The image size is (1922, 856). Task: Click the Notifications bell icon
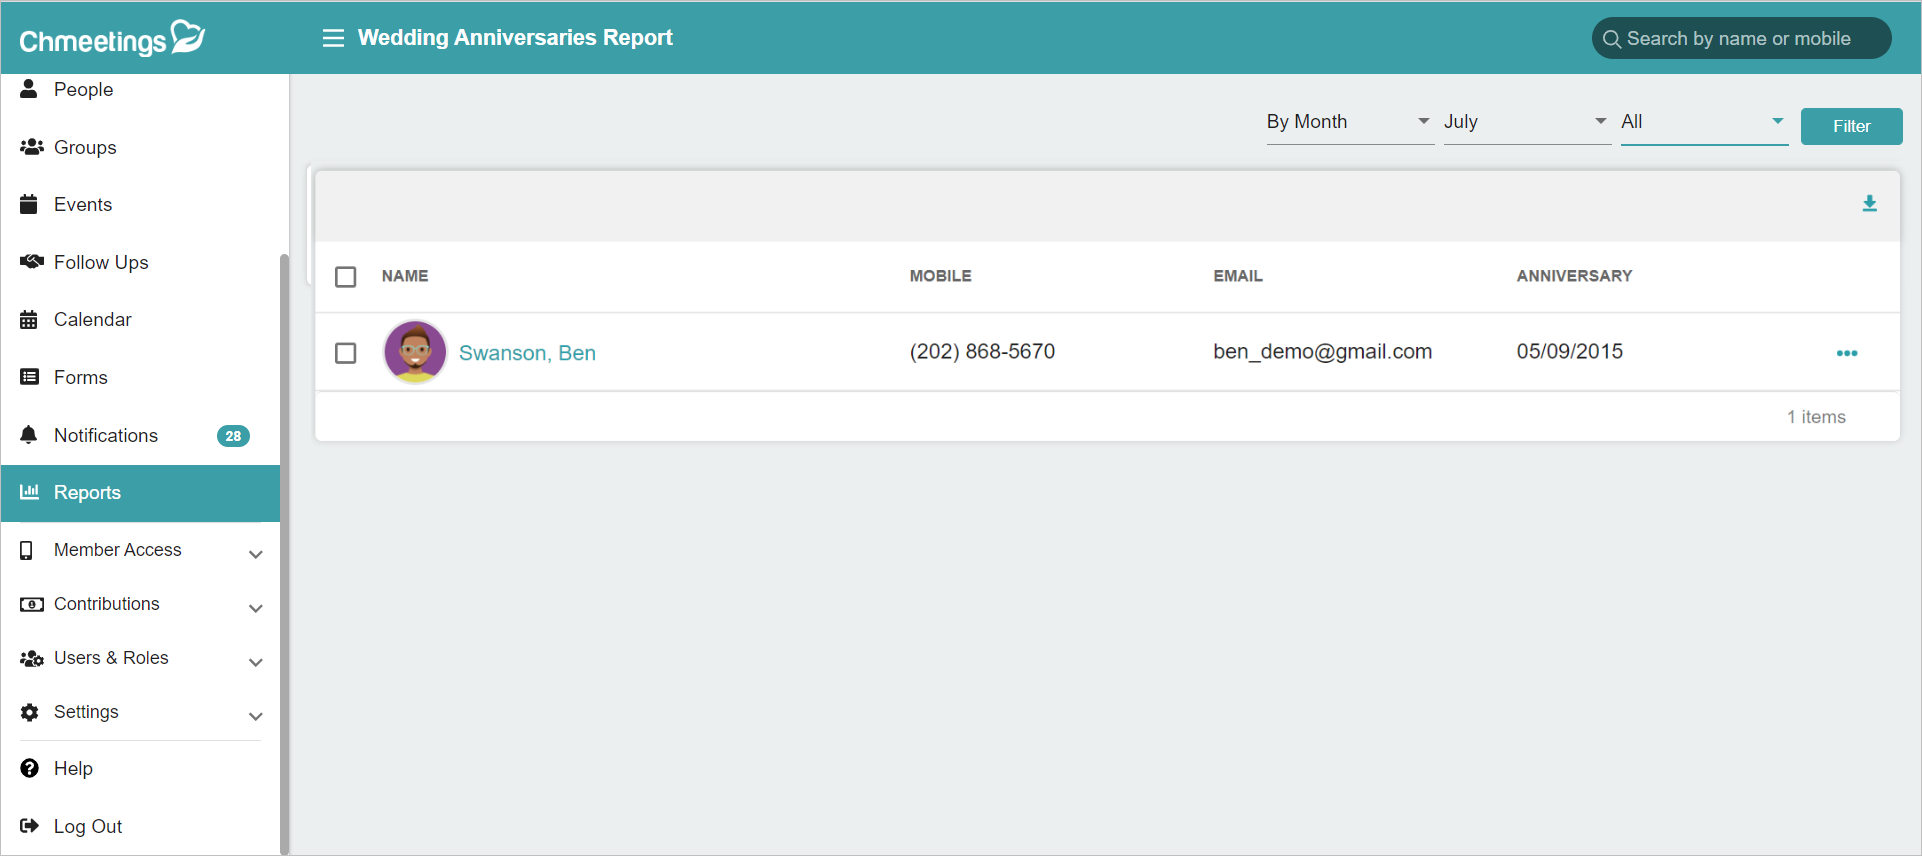tap(29, 435)
